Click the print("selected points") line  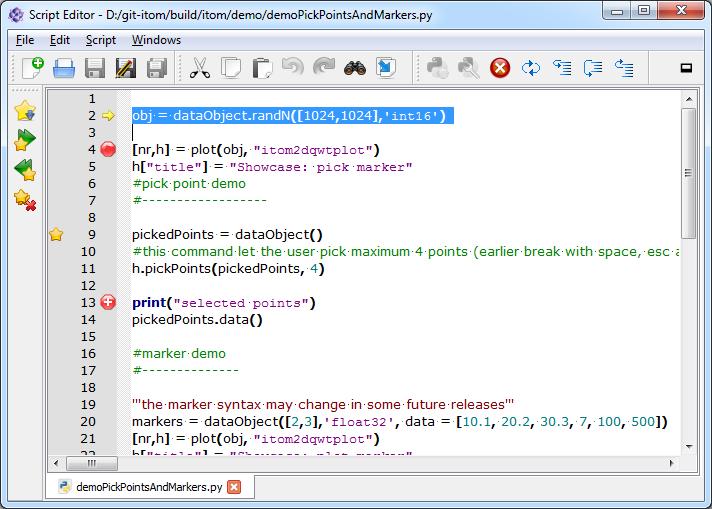point(223,302)
